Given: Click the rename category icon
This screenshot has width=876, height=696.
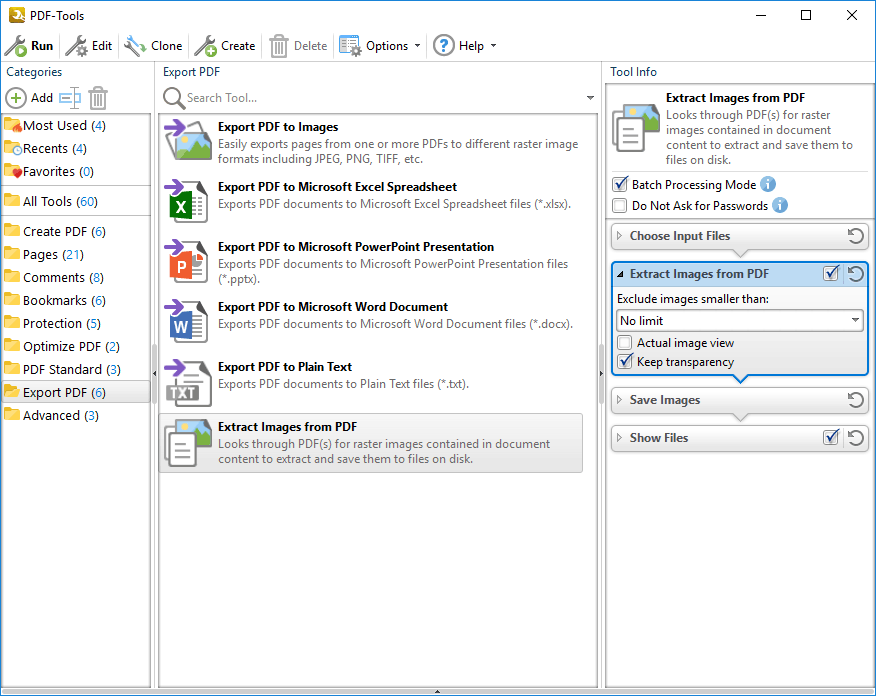Looking at the screenshot, I should click(70, 98).
